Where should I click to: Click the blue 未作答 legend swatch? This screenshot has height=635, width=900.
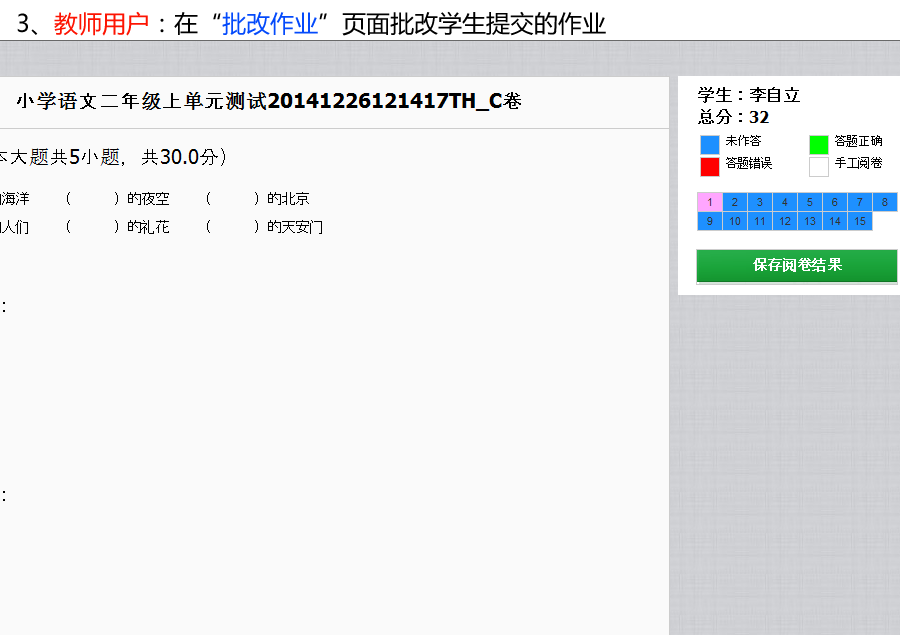click(710, 144)
